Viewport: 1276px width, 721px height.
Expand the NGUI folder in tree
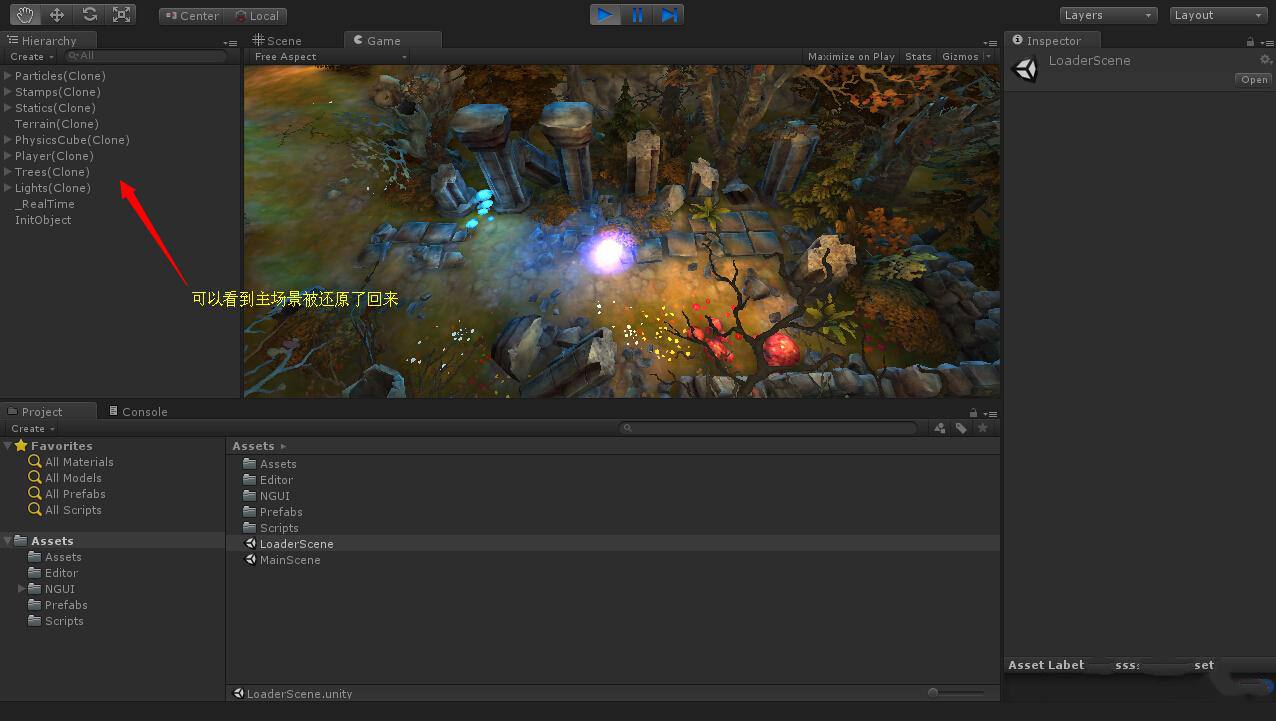(22, 589)
